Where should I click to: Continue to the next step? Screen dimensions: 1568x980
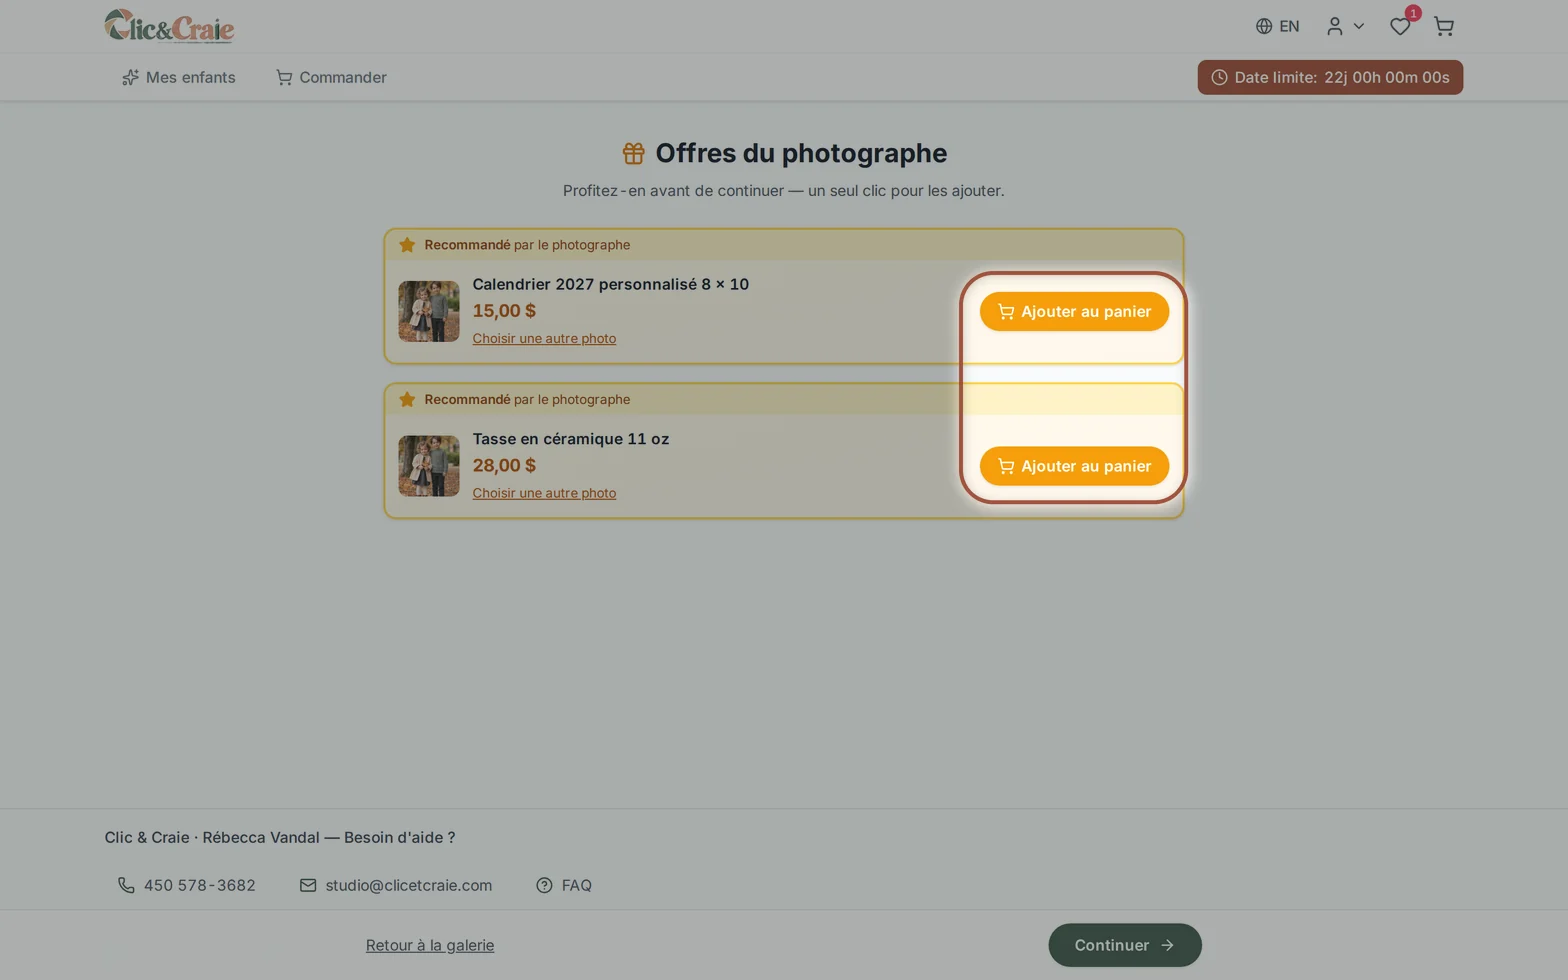(1125, 945)
